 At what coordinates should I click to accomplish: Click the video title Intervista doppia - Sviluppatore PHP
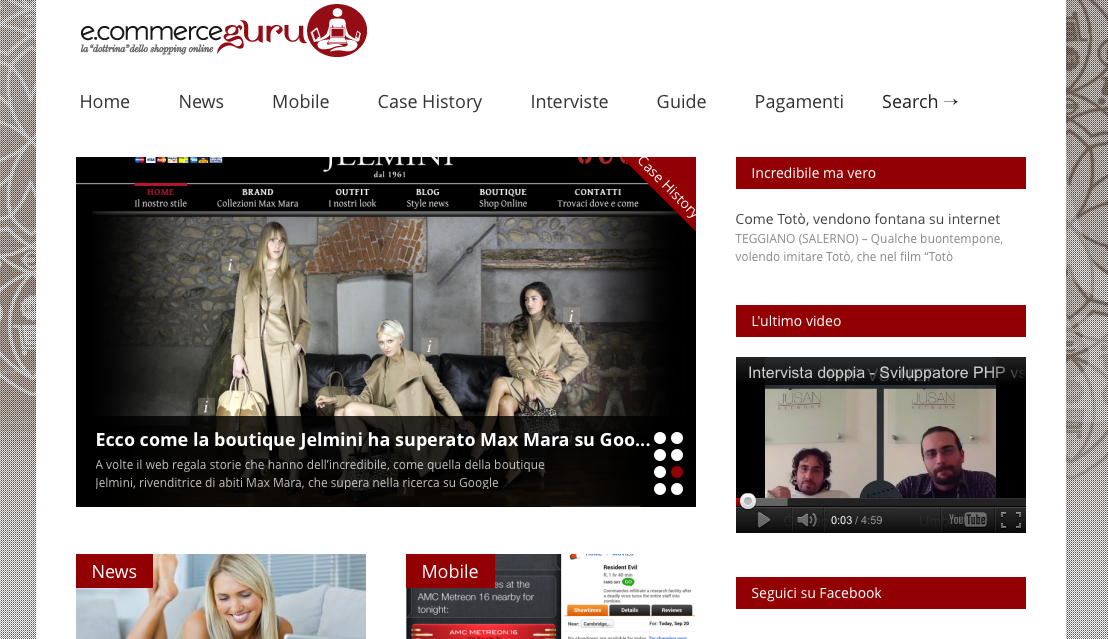click(876, 373)
